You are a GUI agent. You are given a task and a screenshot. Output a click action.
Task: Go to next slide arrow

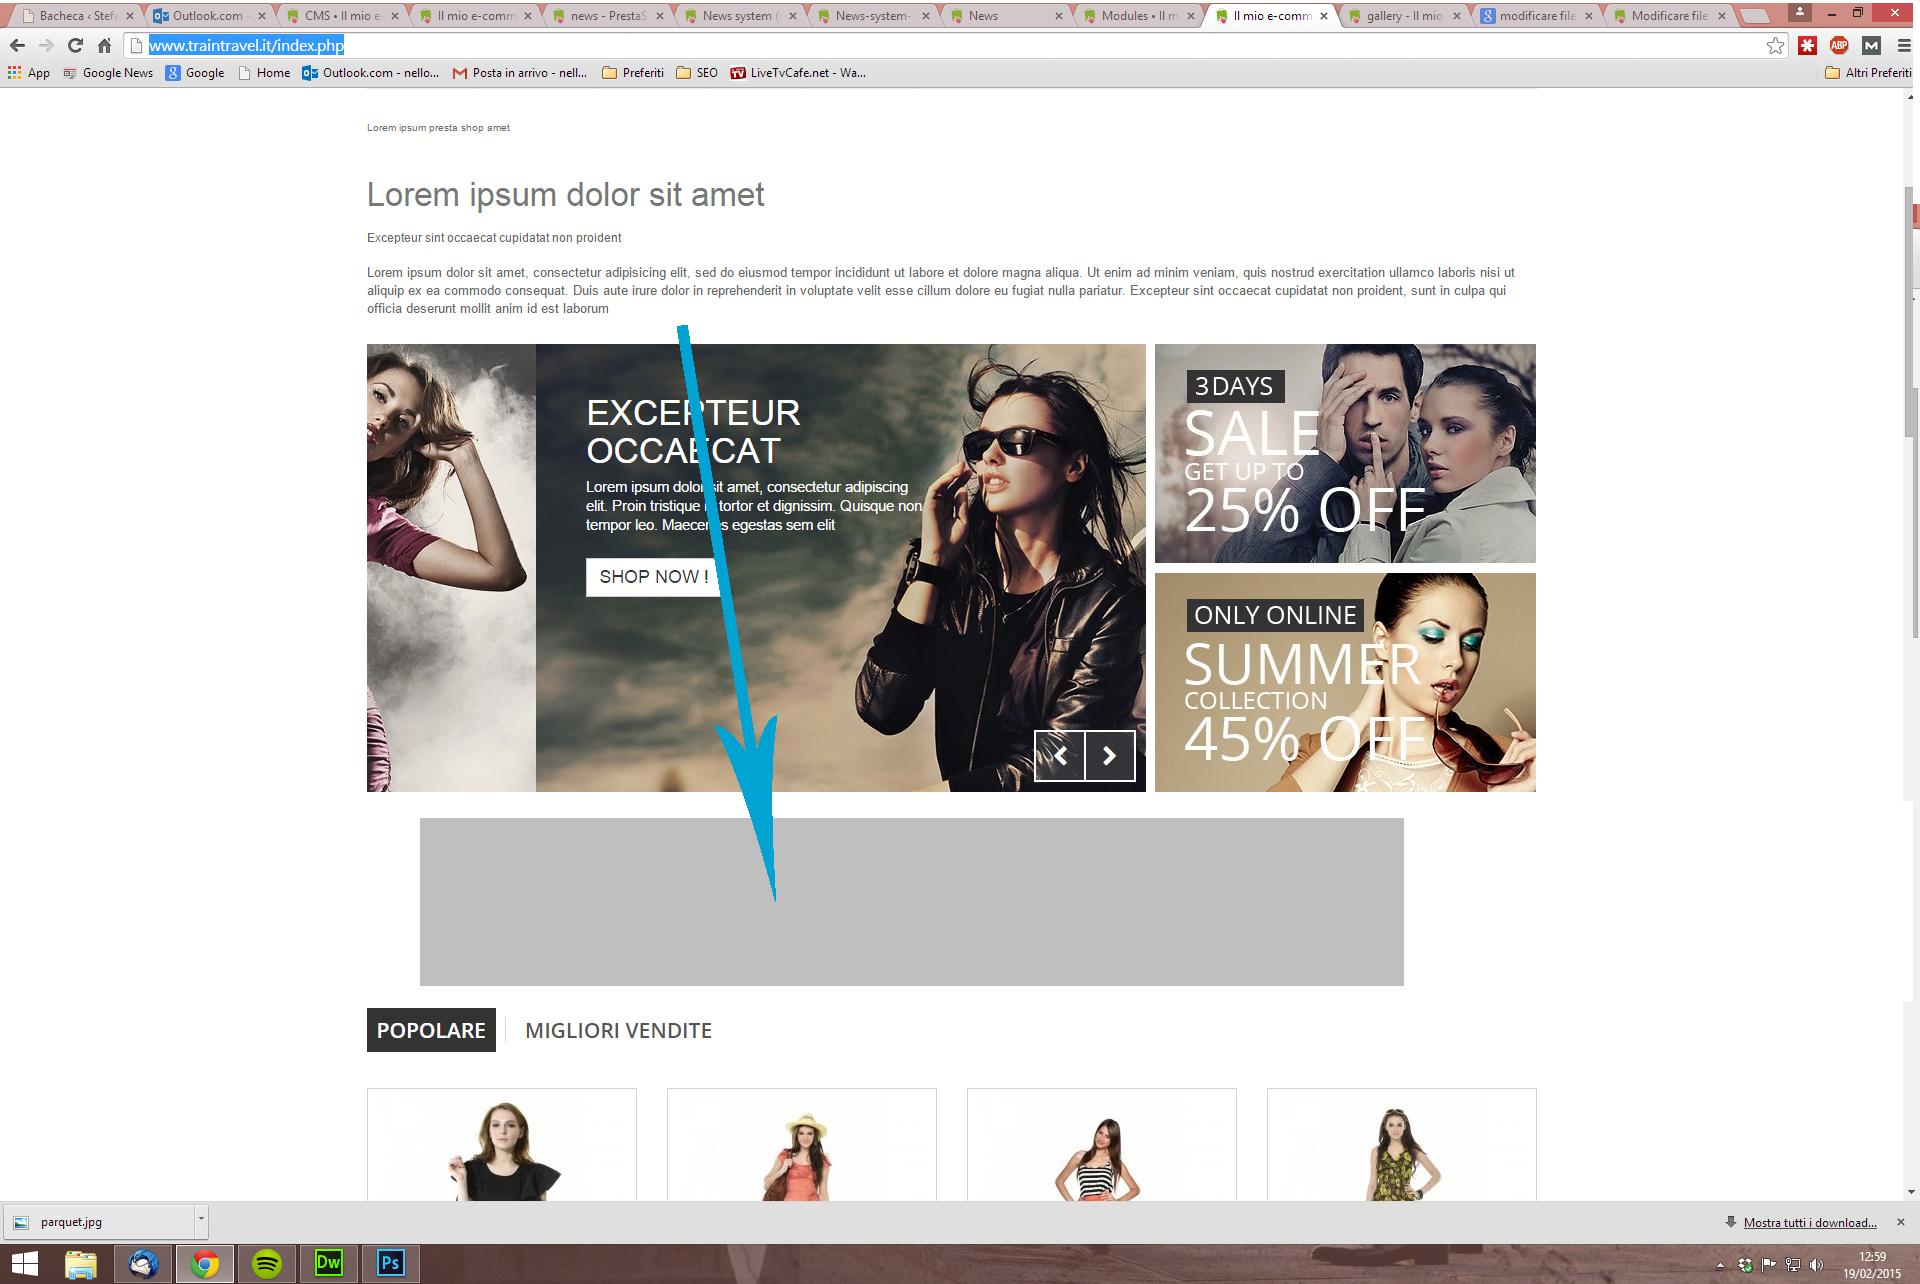(x=1110, y=756)
